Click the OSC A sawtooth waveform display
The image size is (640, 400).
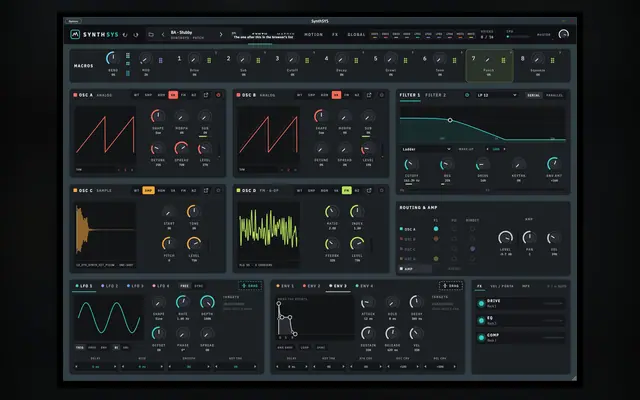(105, 136)
